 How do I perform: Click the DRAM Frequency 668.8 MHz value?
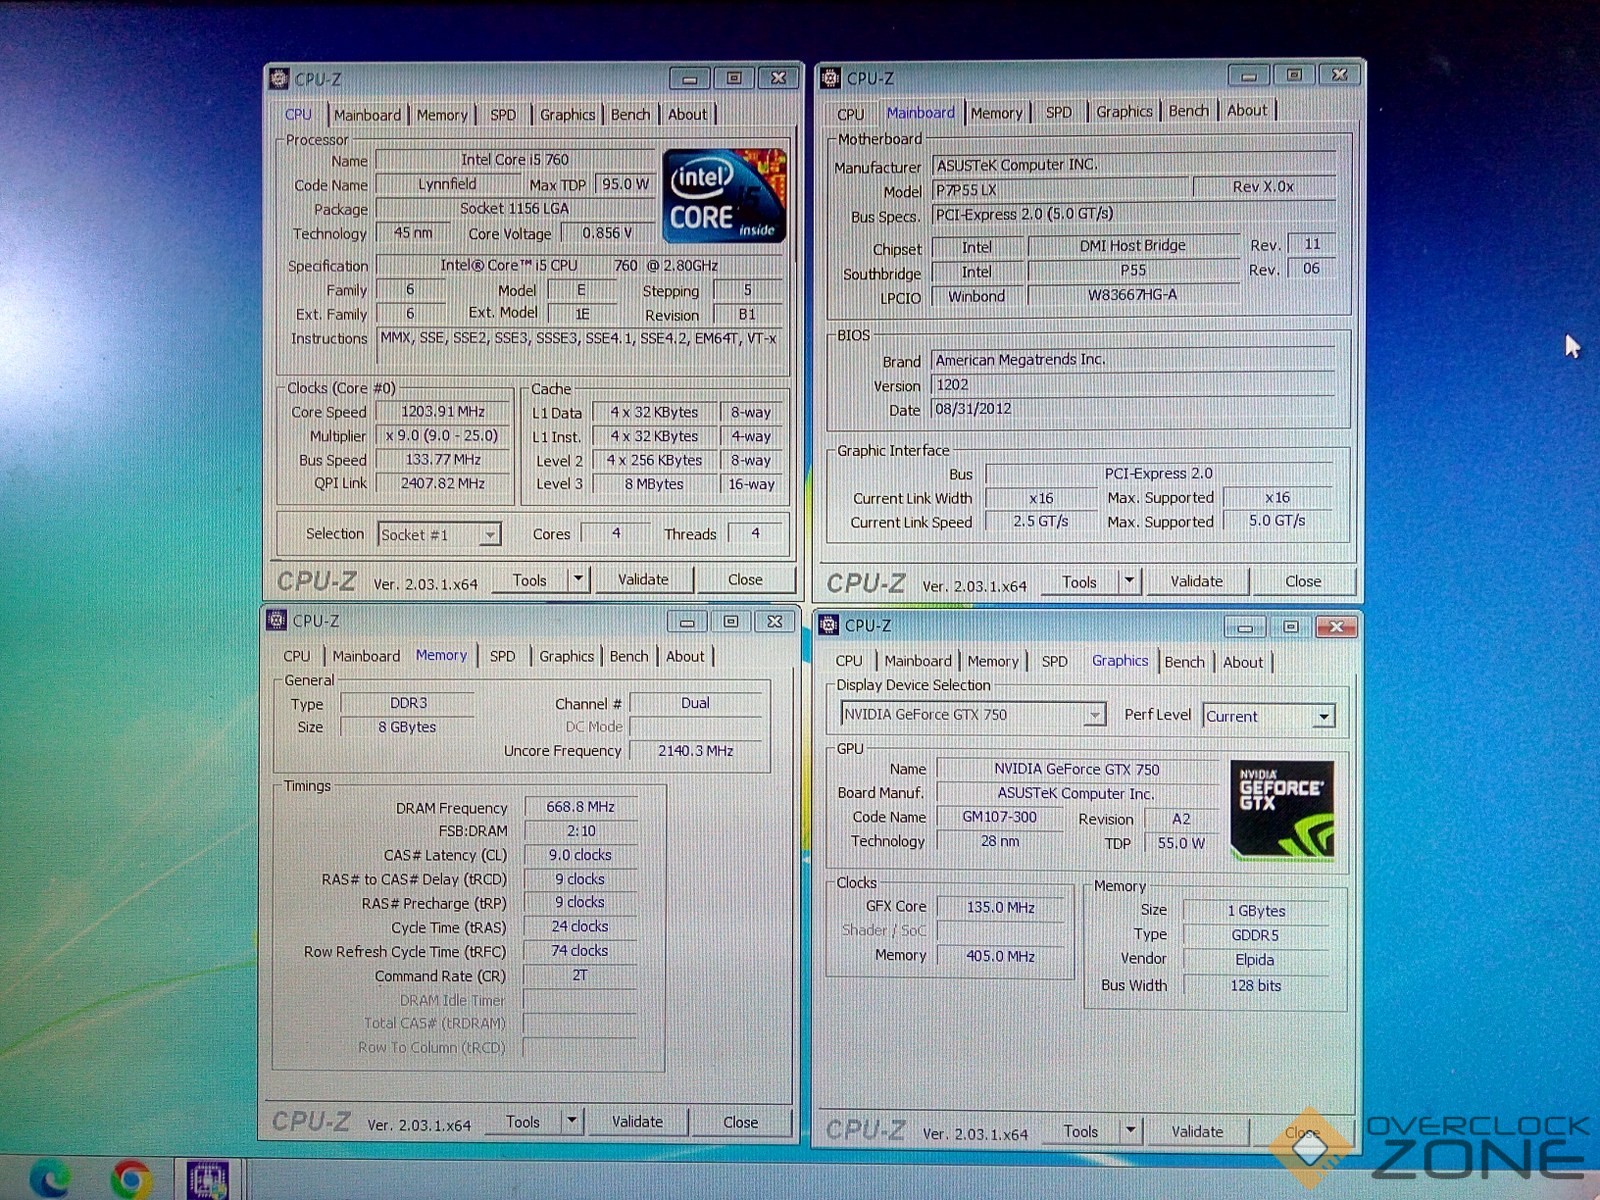point(580,807)
